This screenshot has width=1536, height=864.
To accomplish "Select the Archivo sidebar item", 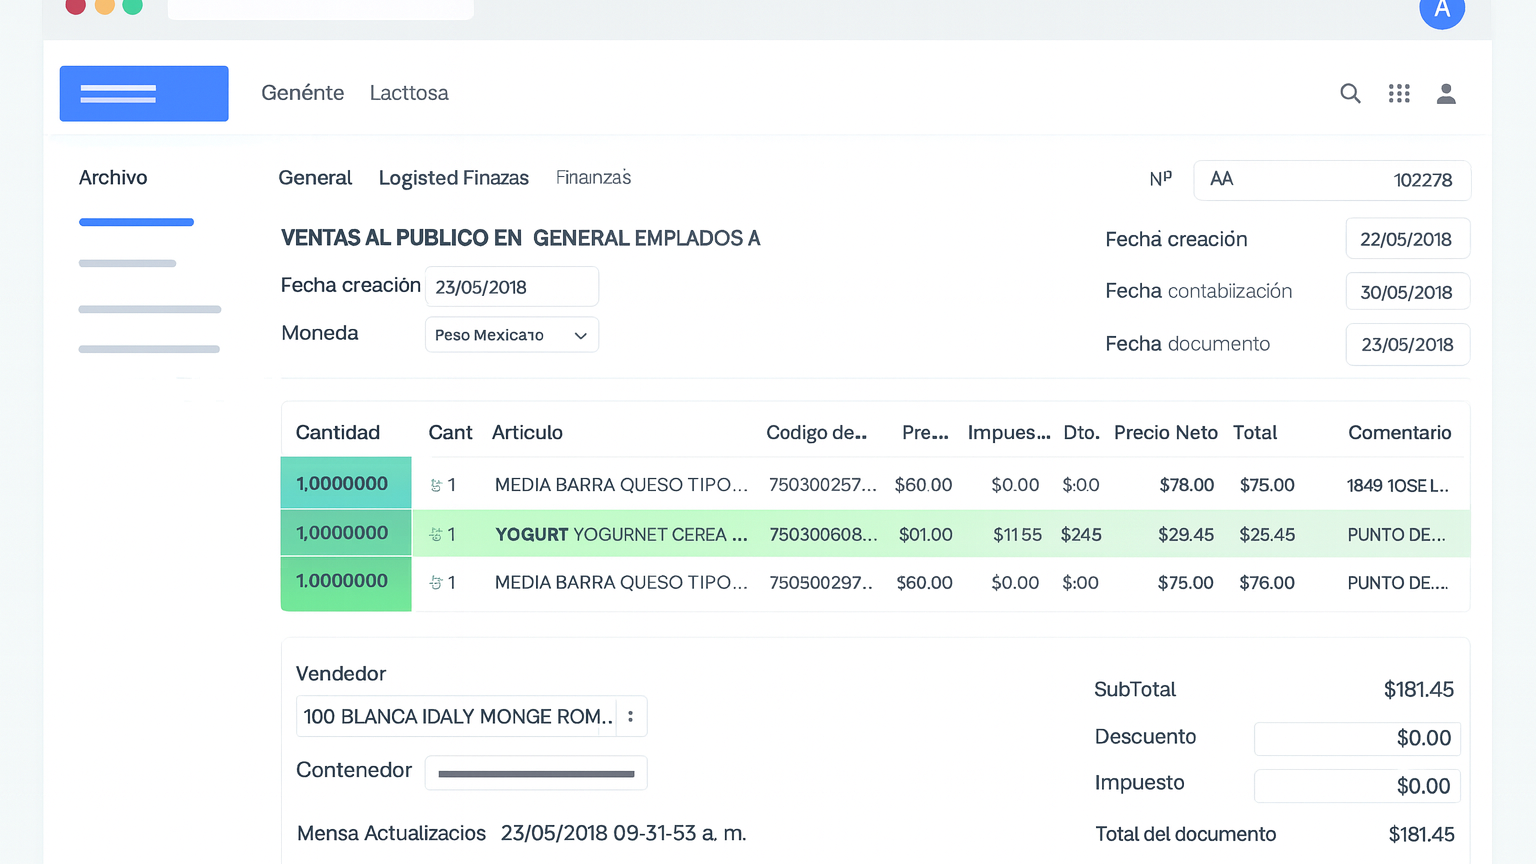I will pos(113,178).
